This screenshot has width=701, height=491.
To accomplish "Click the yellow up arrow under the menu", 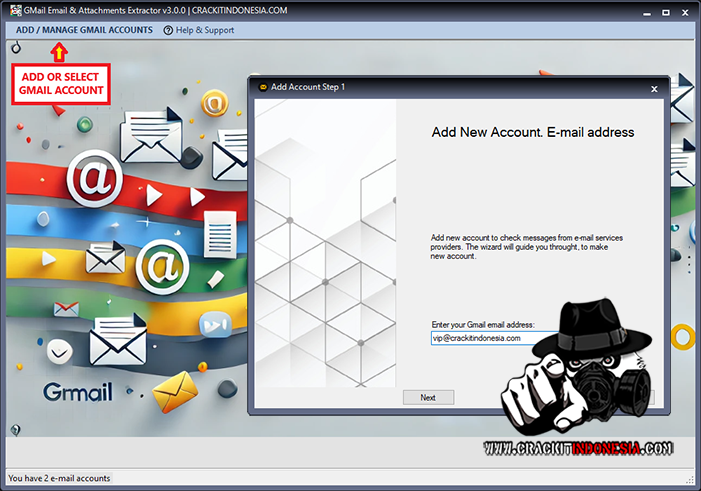I will coord(59,51).
